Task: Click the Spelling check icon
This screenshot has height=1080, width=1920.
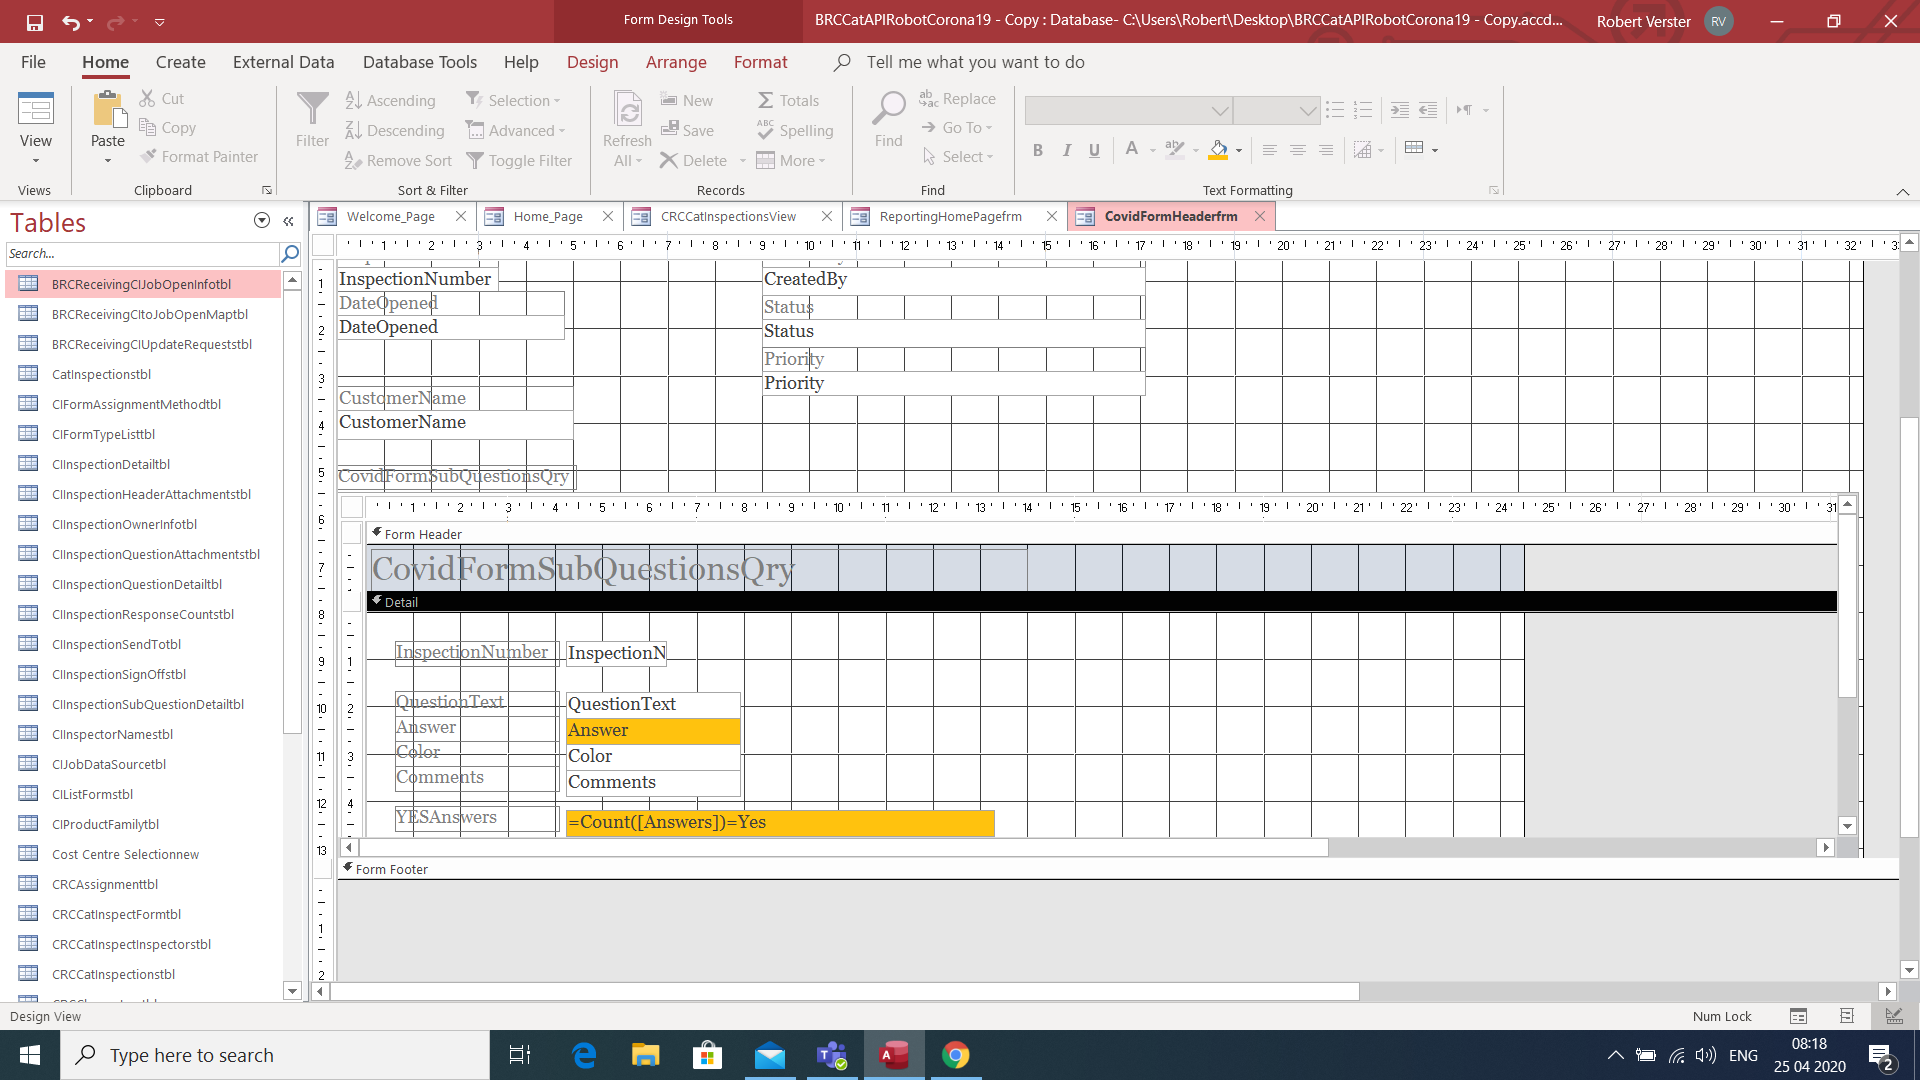Action: pos(766,130)
